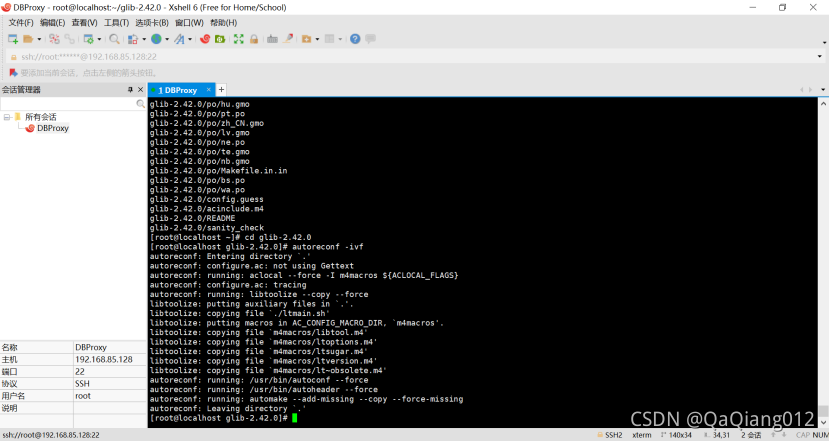The height and width of the screenshot is (441, 830).
Task: Expand the globe encoding dropdown arrow
Action: [167, 39]
